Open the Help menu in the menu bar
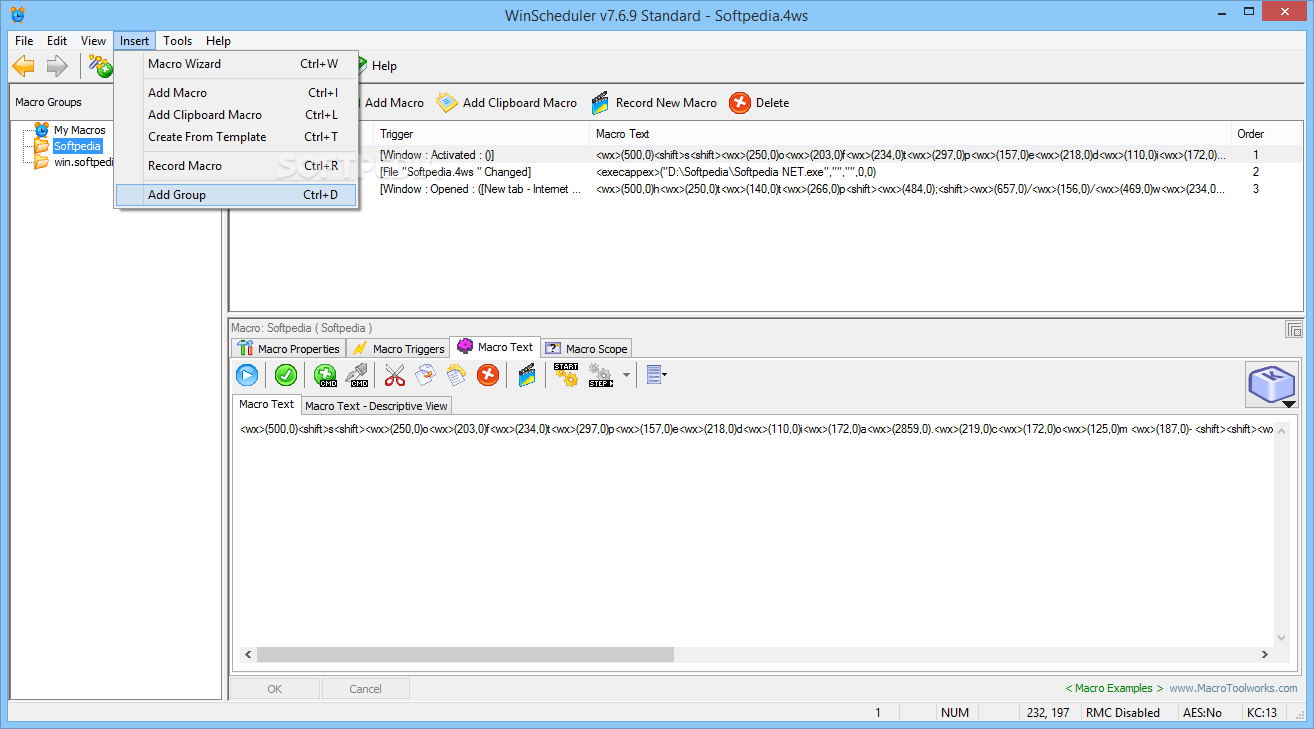Image resolution: width=1314 pixels, height=729 pixels. pos(218,41)
